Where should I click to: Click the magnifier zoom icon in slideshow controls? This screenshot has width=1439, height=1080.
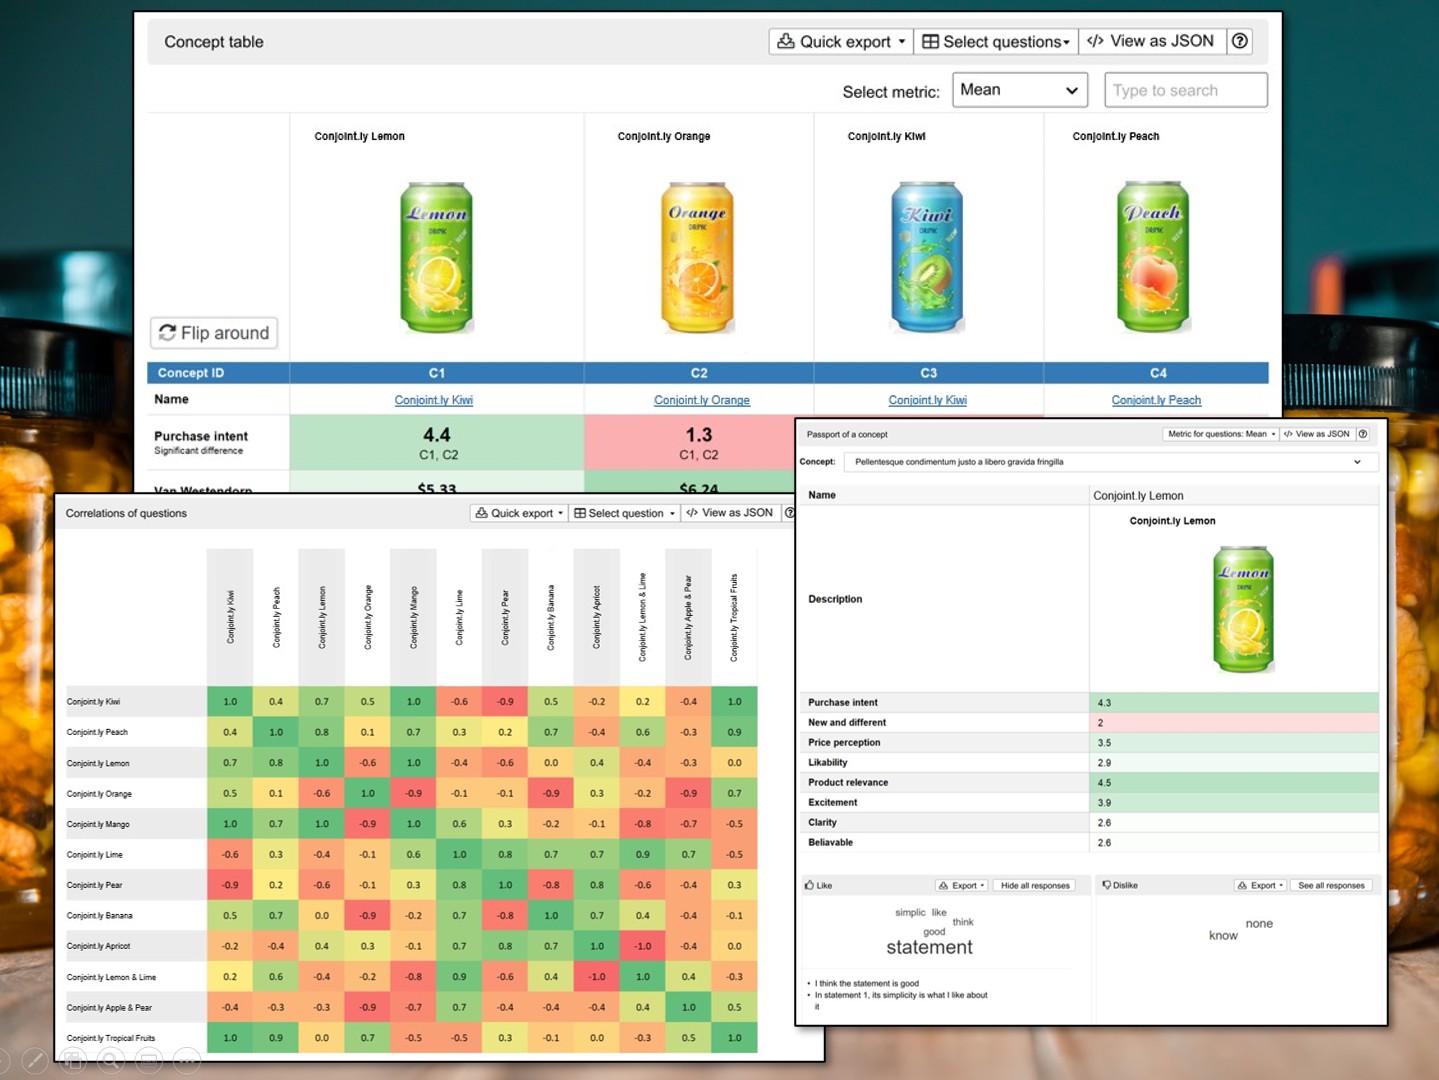click(x=110, y=1060)
